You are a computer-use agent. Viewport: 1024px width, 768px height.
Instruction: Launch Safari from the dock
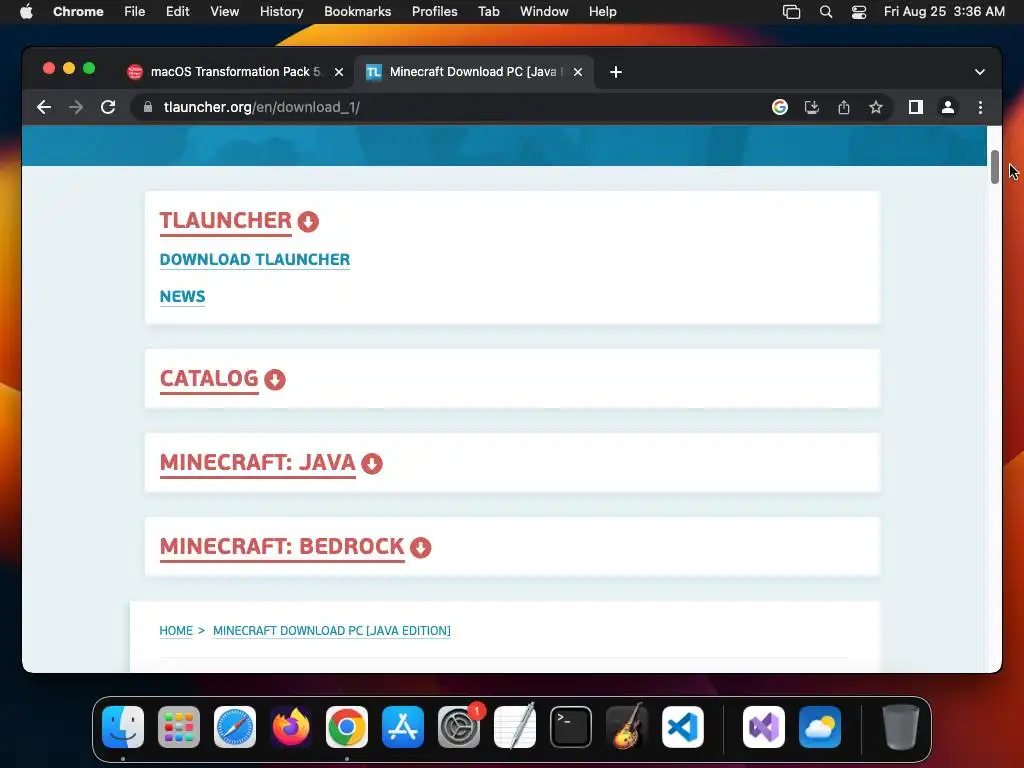[x=235, y=727]
